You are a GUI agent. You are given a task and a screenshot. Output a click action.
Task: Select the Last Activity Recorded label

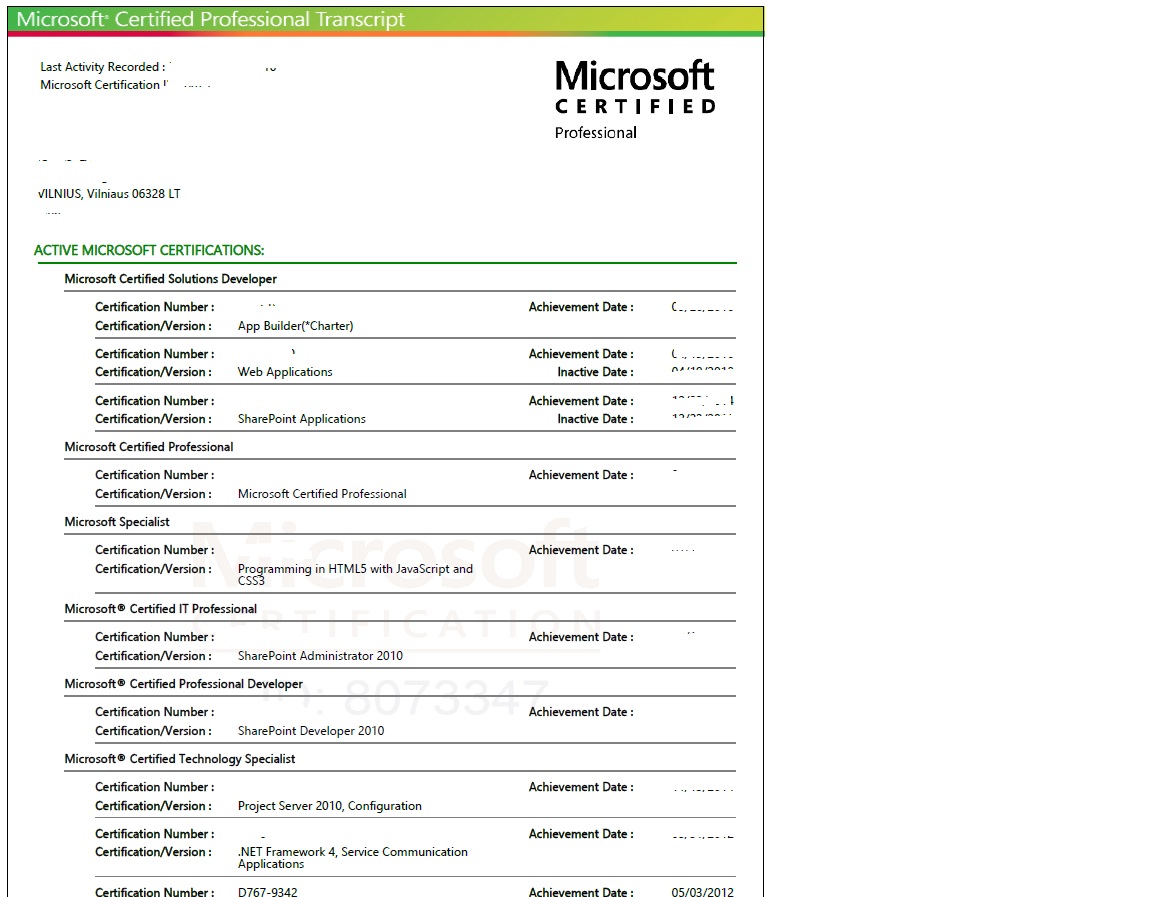(102, 67)
